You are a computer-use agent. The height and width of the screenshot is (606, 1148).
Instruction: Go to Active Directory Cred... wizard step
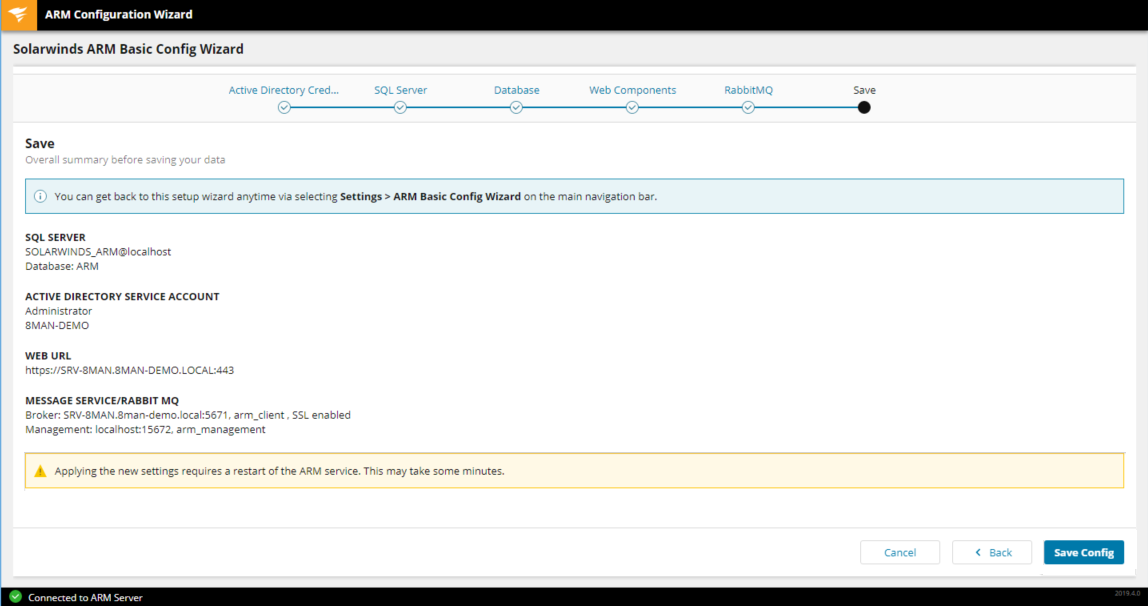[x=284, y=90]
